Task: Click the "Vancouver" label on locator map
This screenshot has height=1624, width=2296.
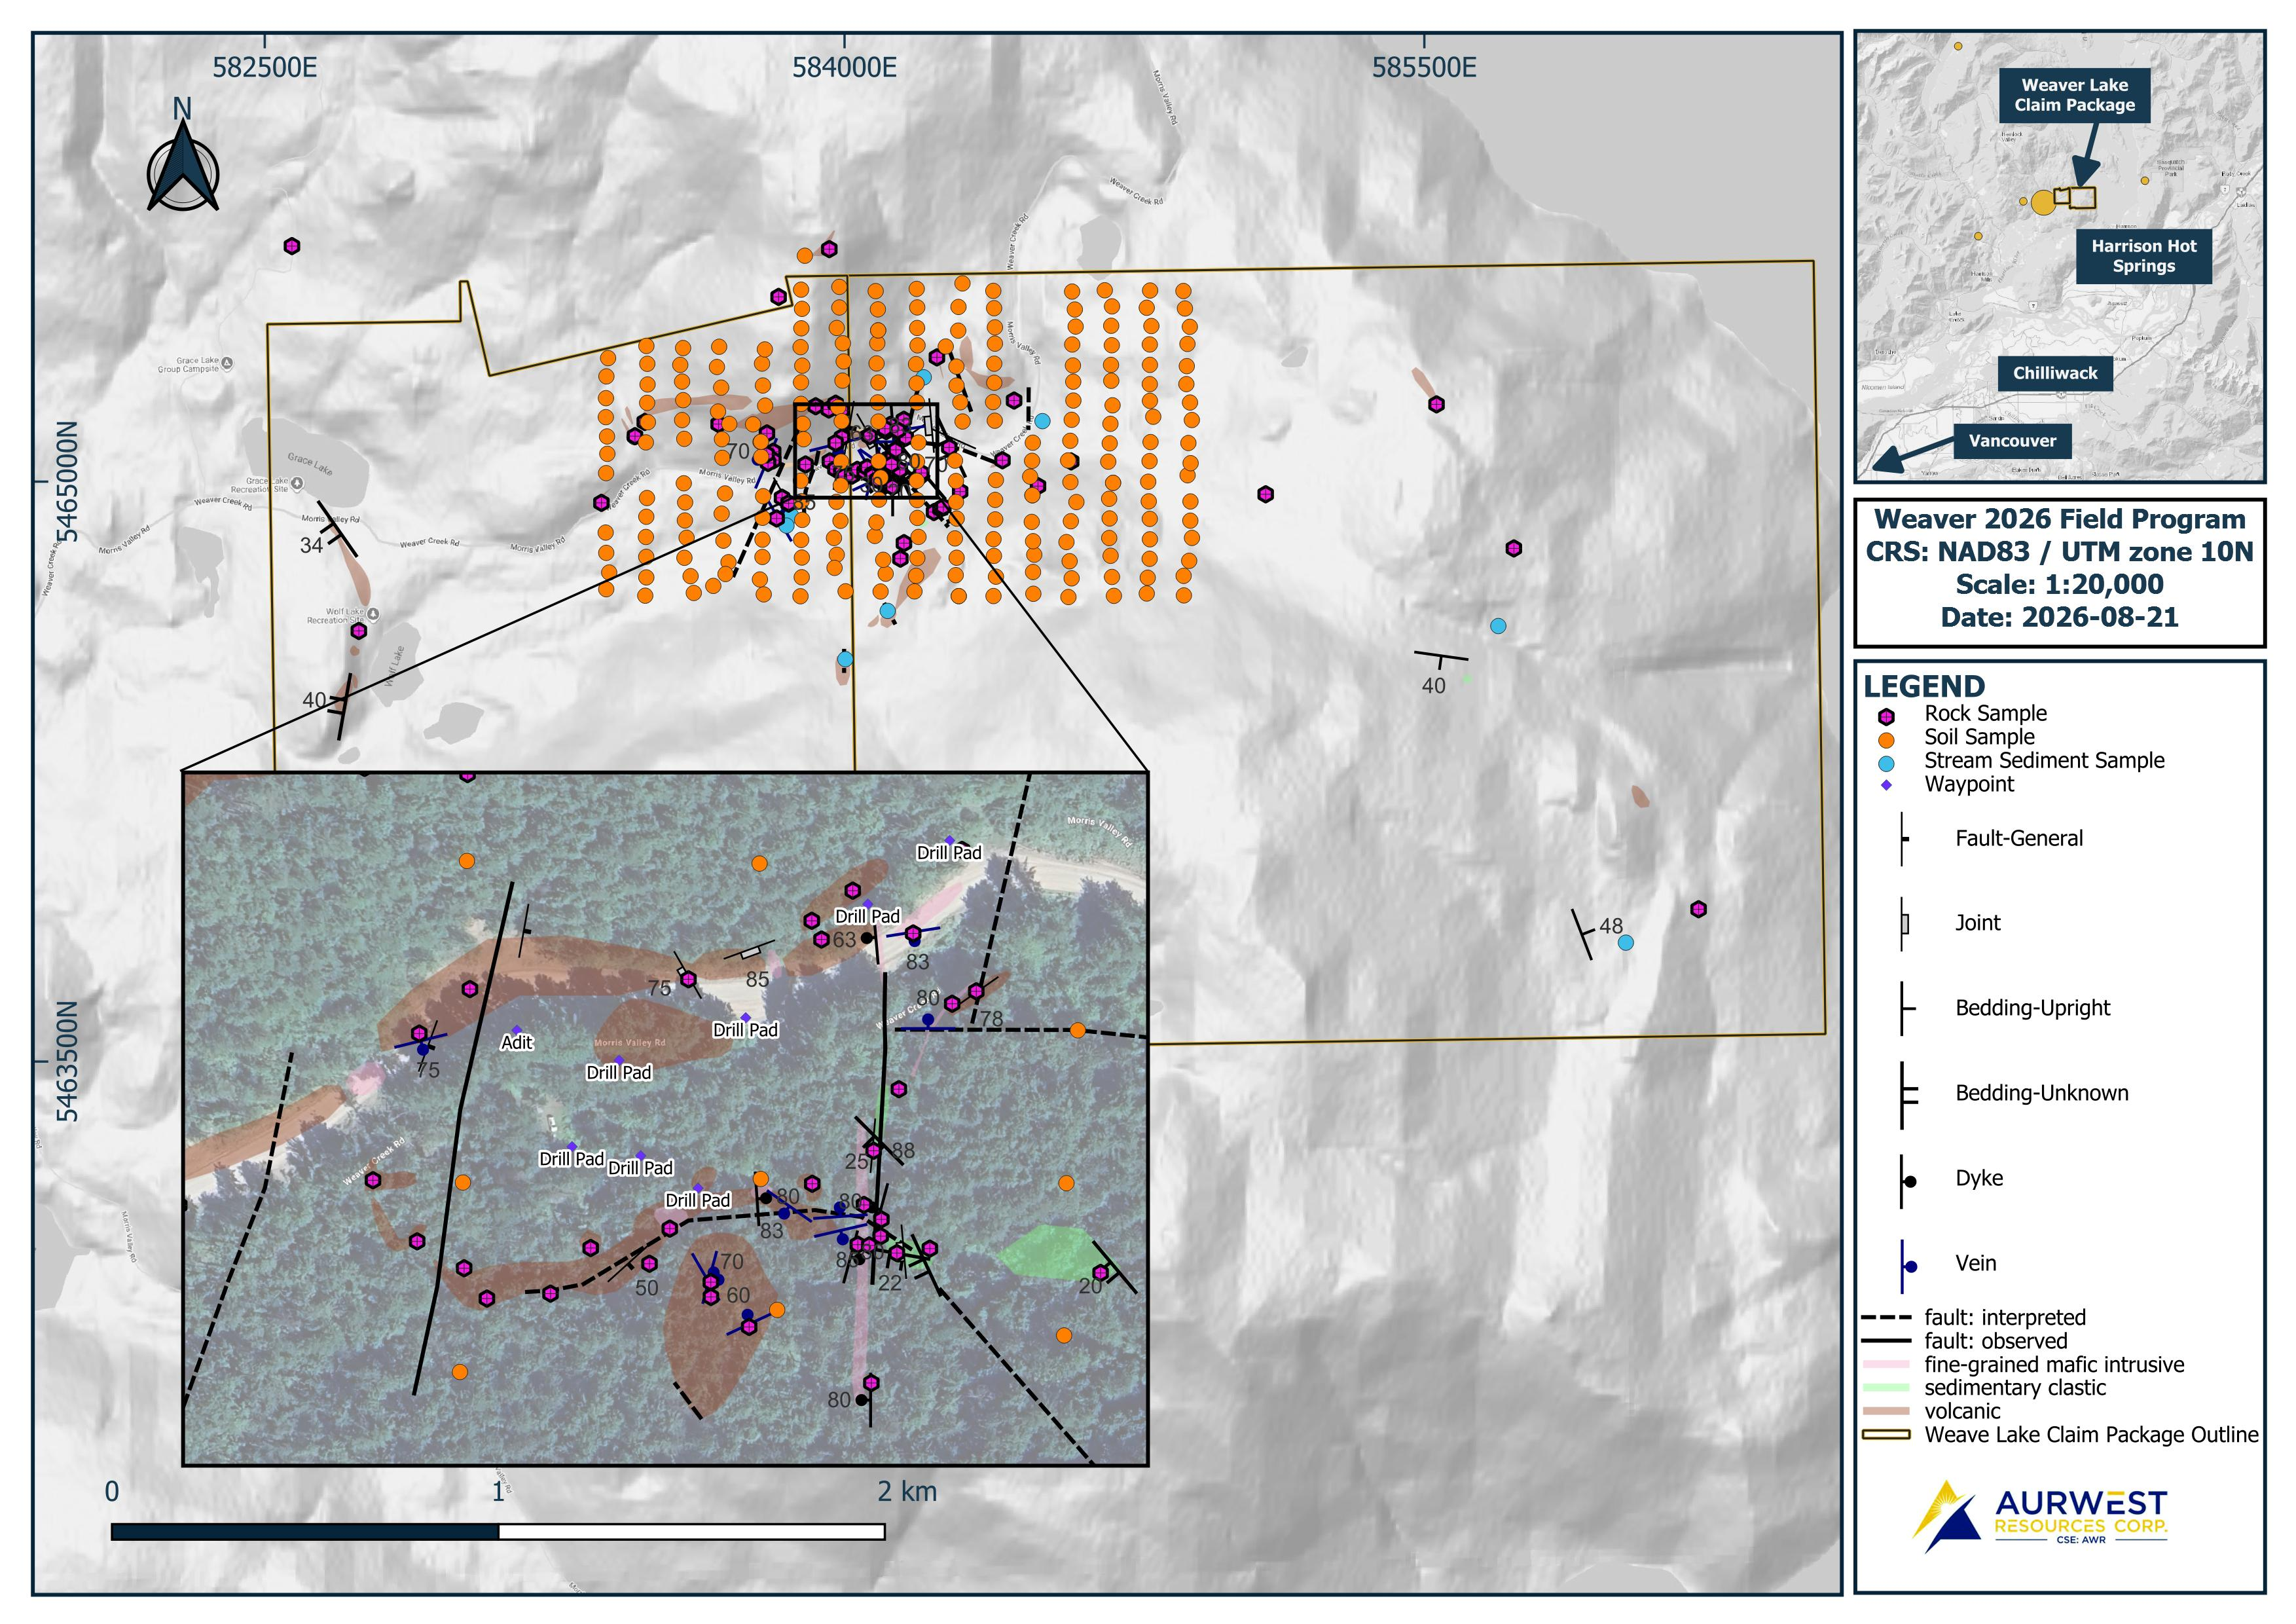Action: [2012, 441]
